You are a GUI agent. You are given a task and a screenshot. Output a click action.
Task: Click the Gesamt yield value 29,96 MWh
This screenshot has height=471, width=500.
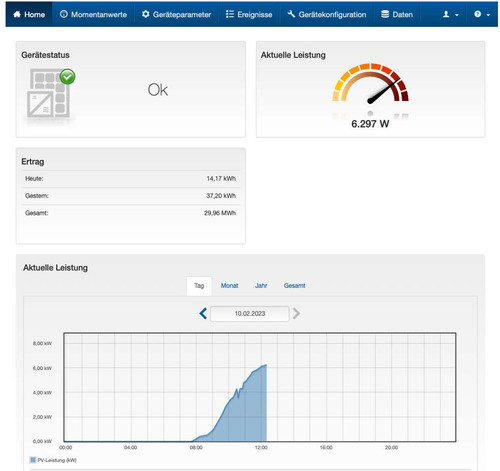[x=220, y=213]
